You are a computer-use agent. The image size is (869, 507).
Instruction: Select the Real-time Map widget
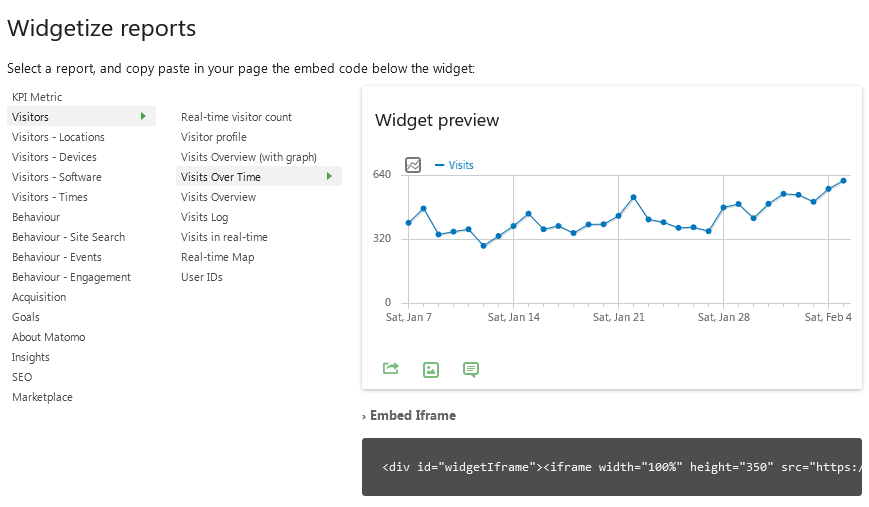click(217, 257)
